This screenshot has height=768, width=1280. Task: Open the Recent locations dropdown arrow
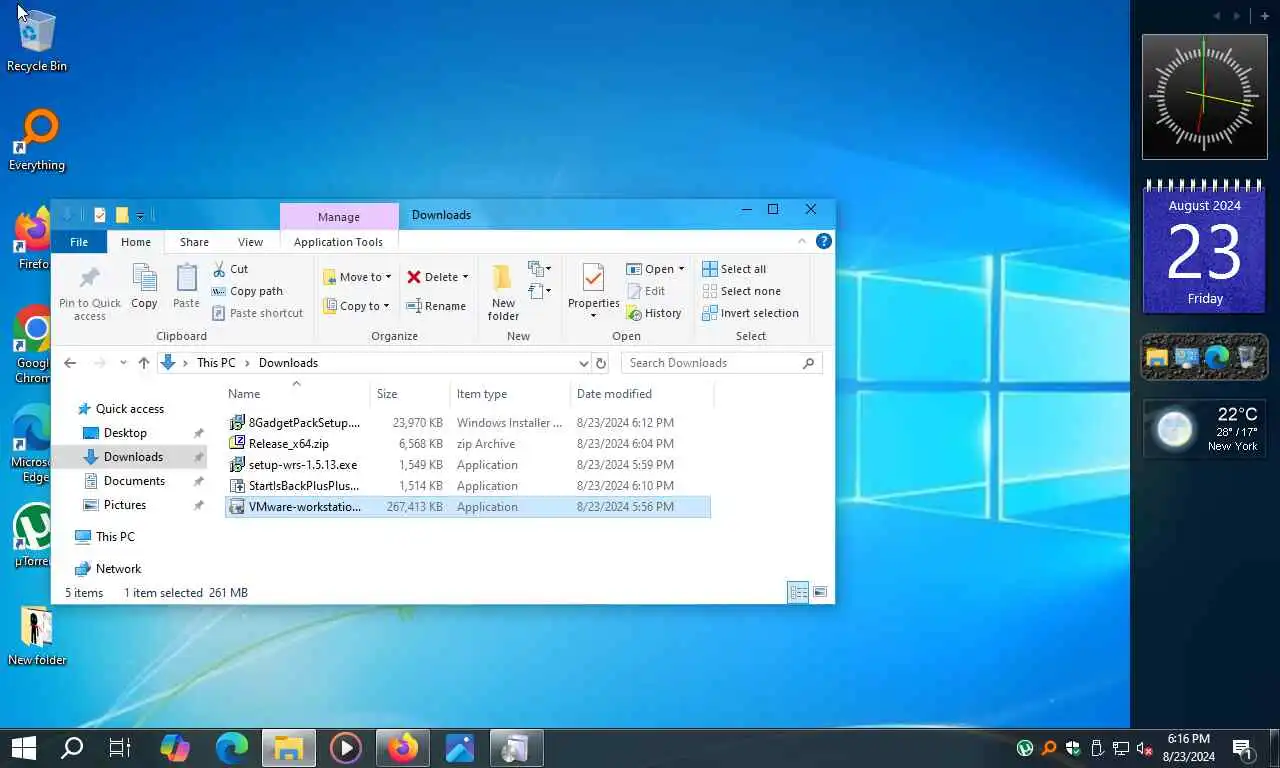point(123,363)
